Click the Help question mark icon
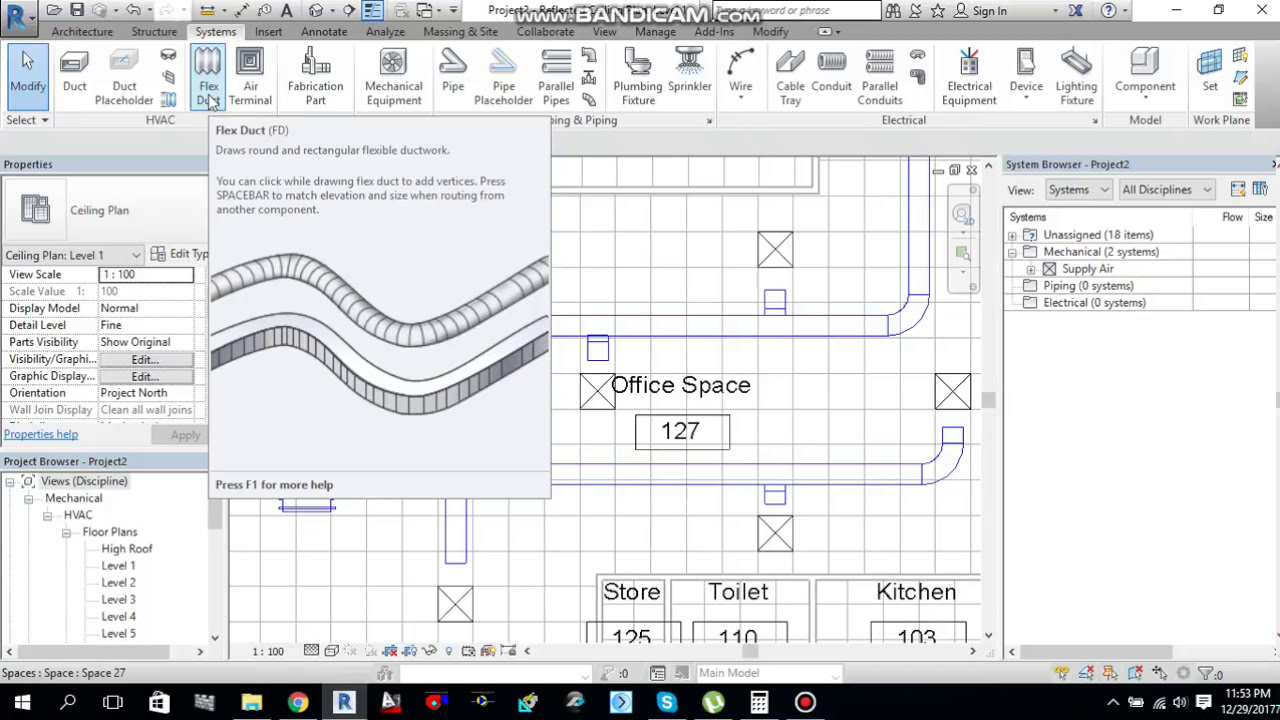Viewport: 1280px width, 720px height. pos(1108,10)
